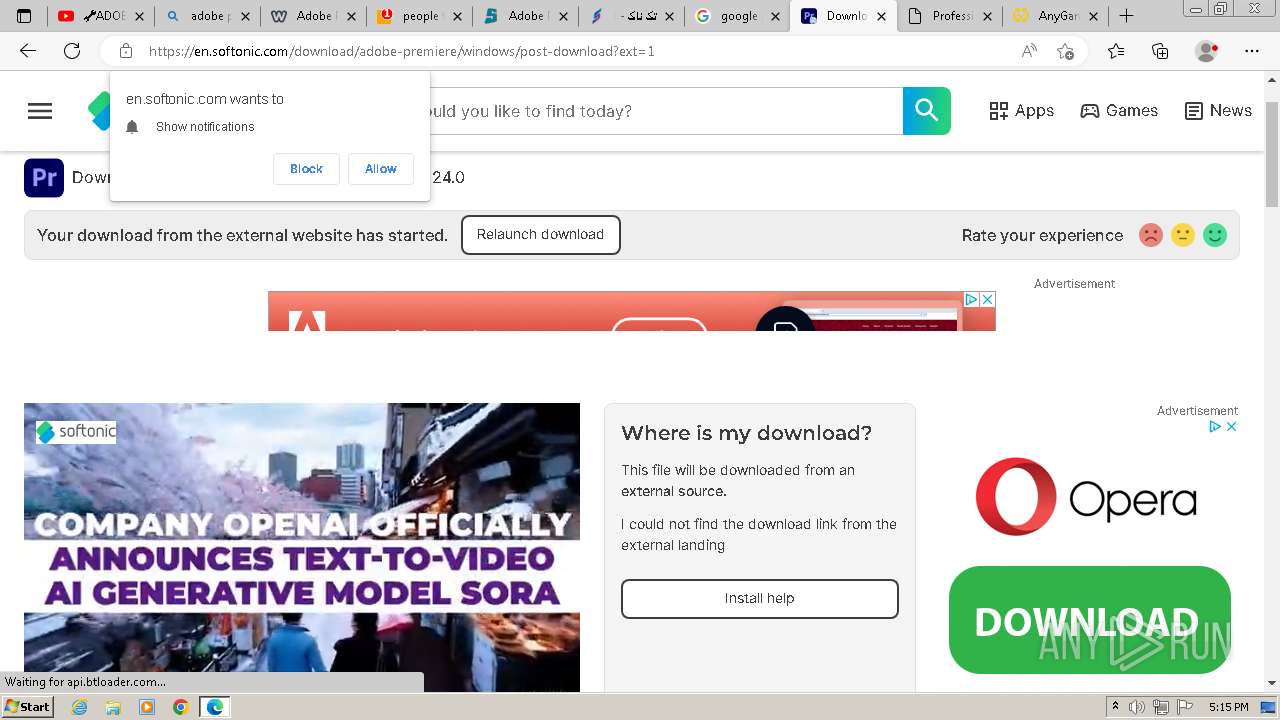
Task: Play the Softonic Sora video thumbnail
Action: (x=302, y=547)
